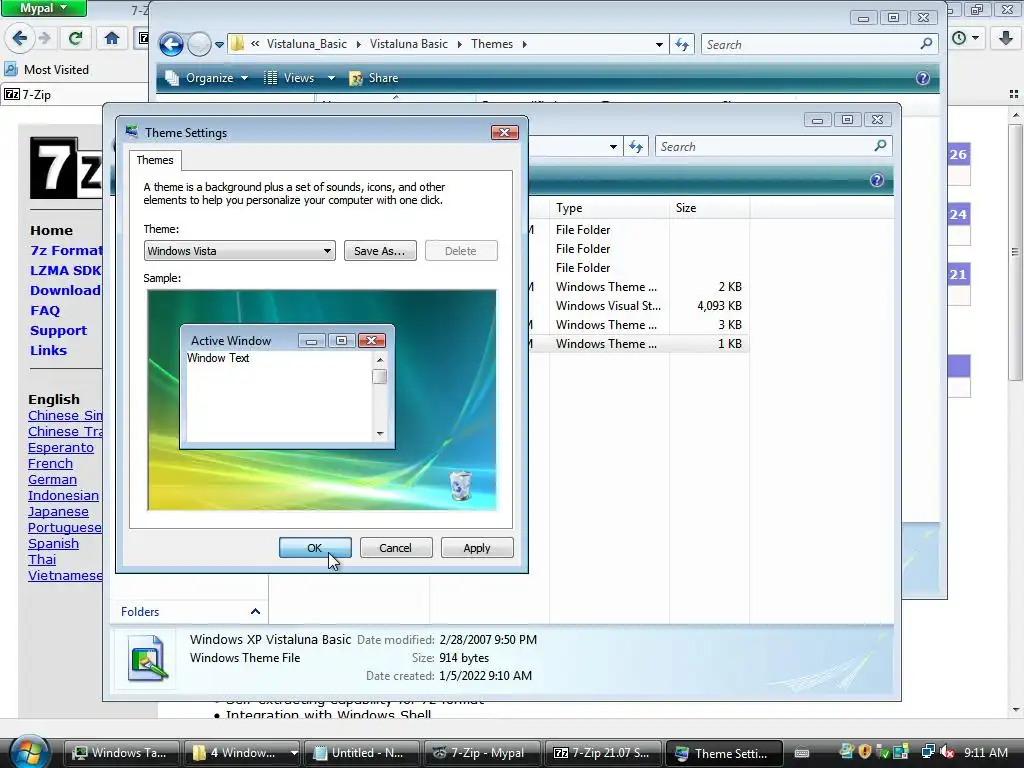This screenshot has width=1024, height=768.
Task: Click the keyboard icon beside the system tray
Action: point(802,753)
